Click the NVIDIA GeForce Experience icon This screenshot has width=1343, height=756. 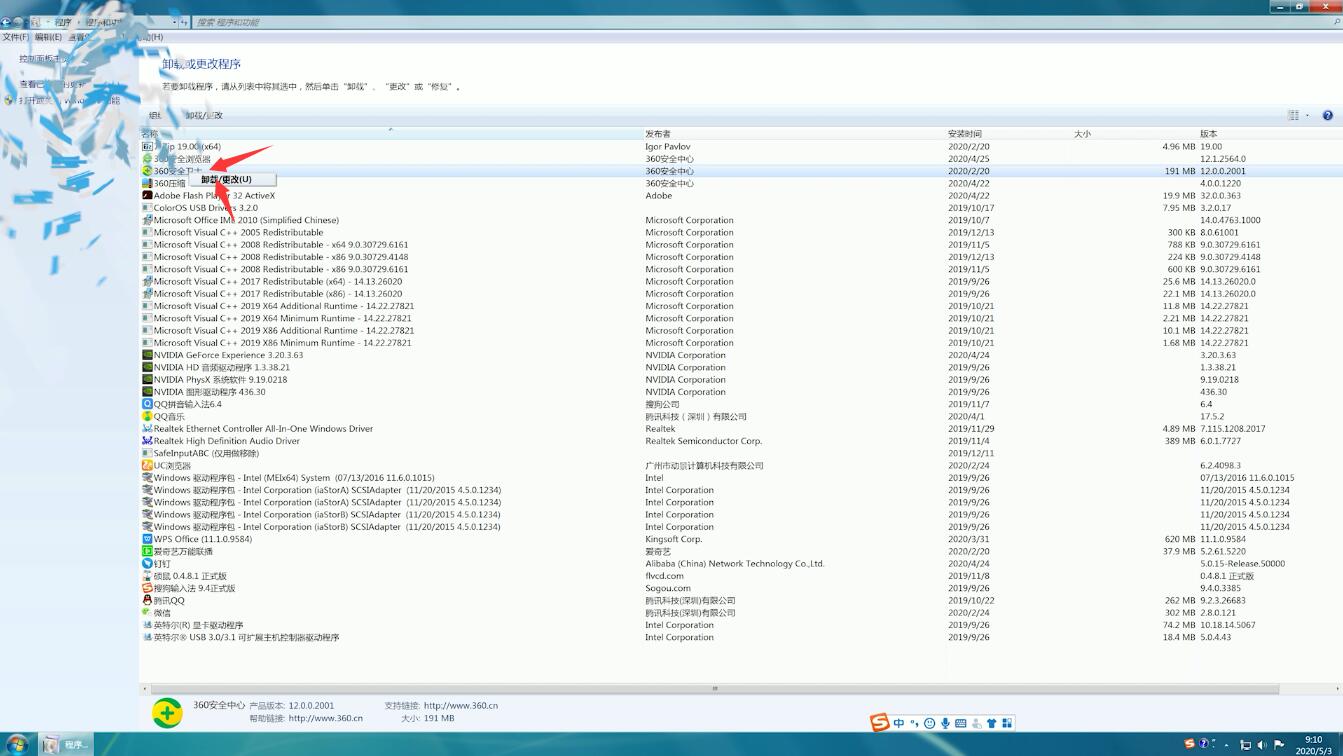147,355
